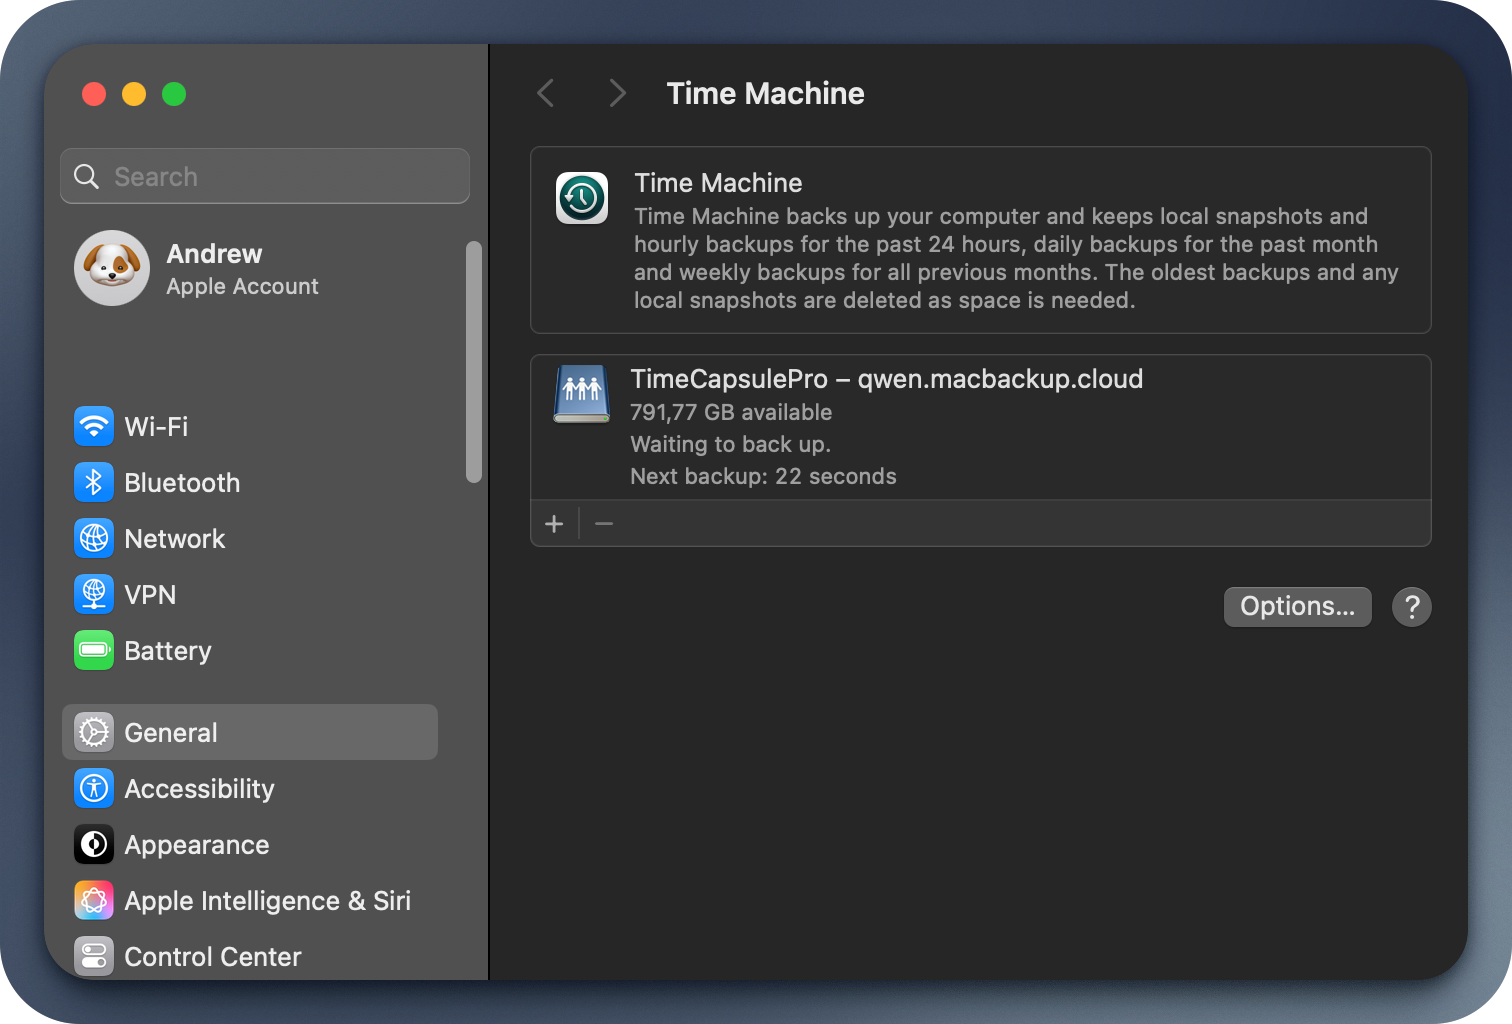1512x1024 pixels.
Task: Click the Apple Intelligence & Siri icon
Action: tap(94, 901)
